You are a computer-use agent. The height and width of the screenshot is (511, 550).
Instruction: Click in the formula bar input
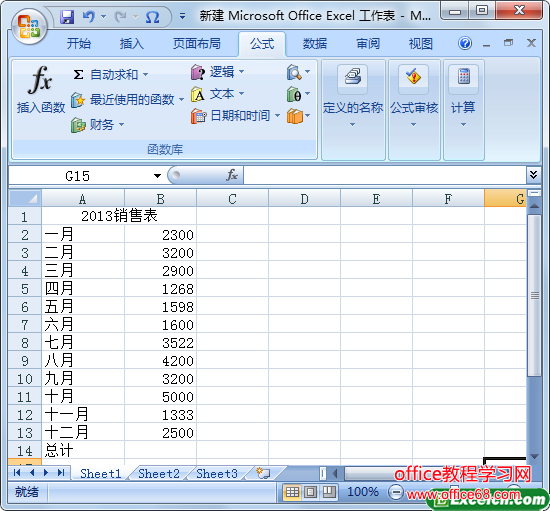[384, 175]
